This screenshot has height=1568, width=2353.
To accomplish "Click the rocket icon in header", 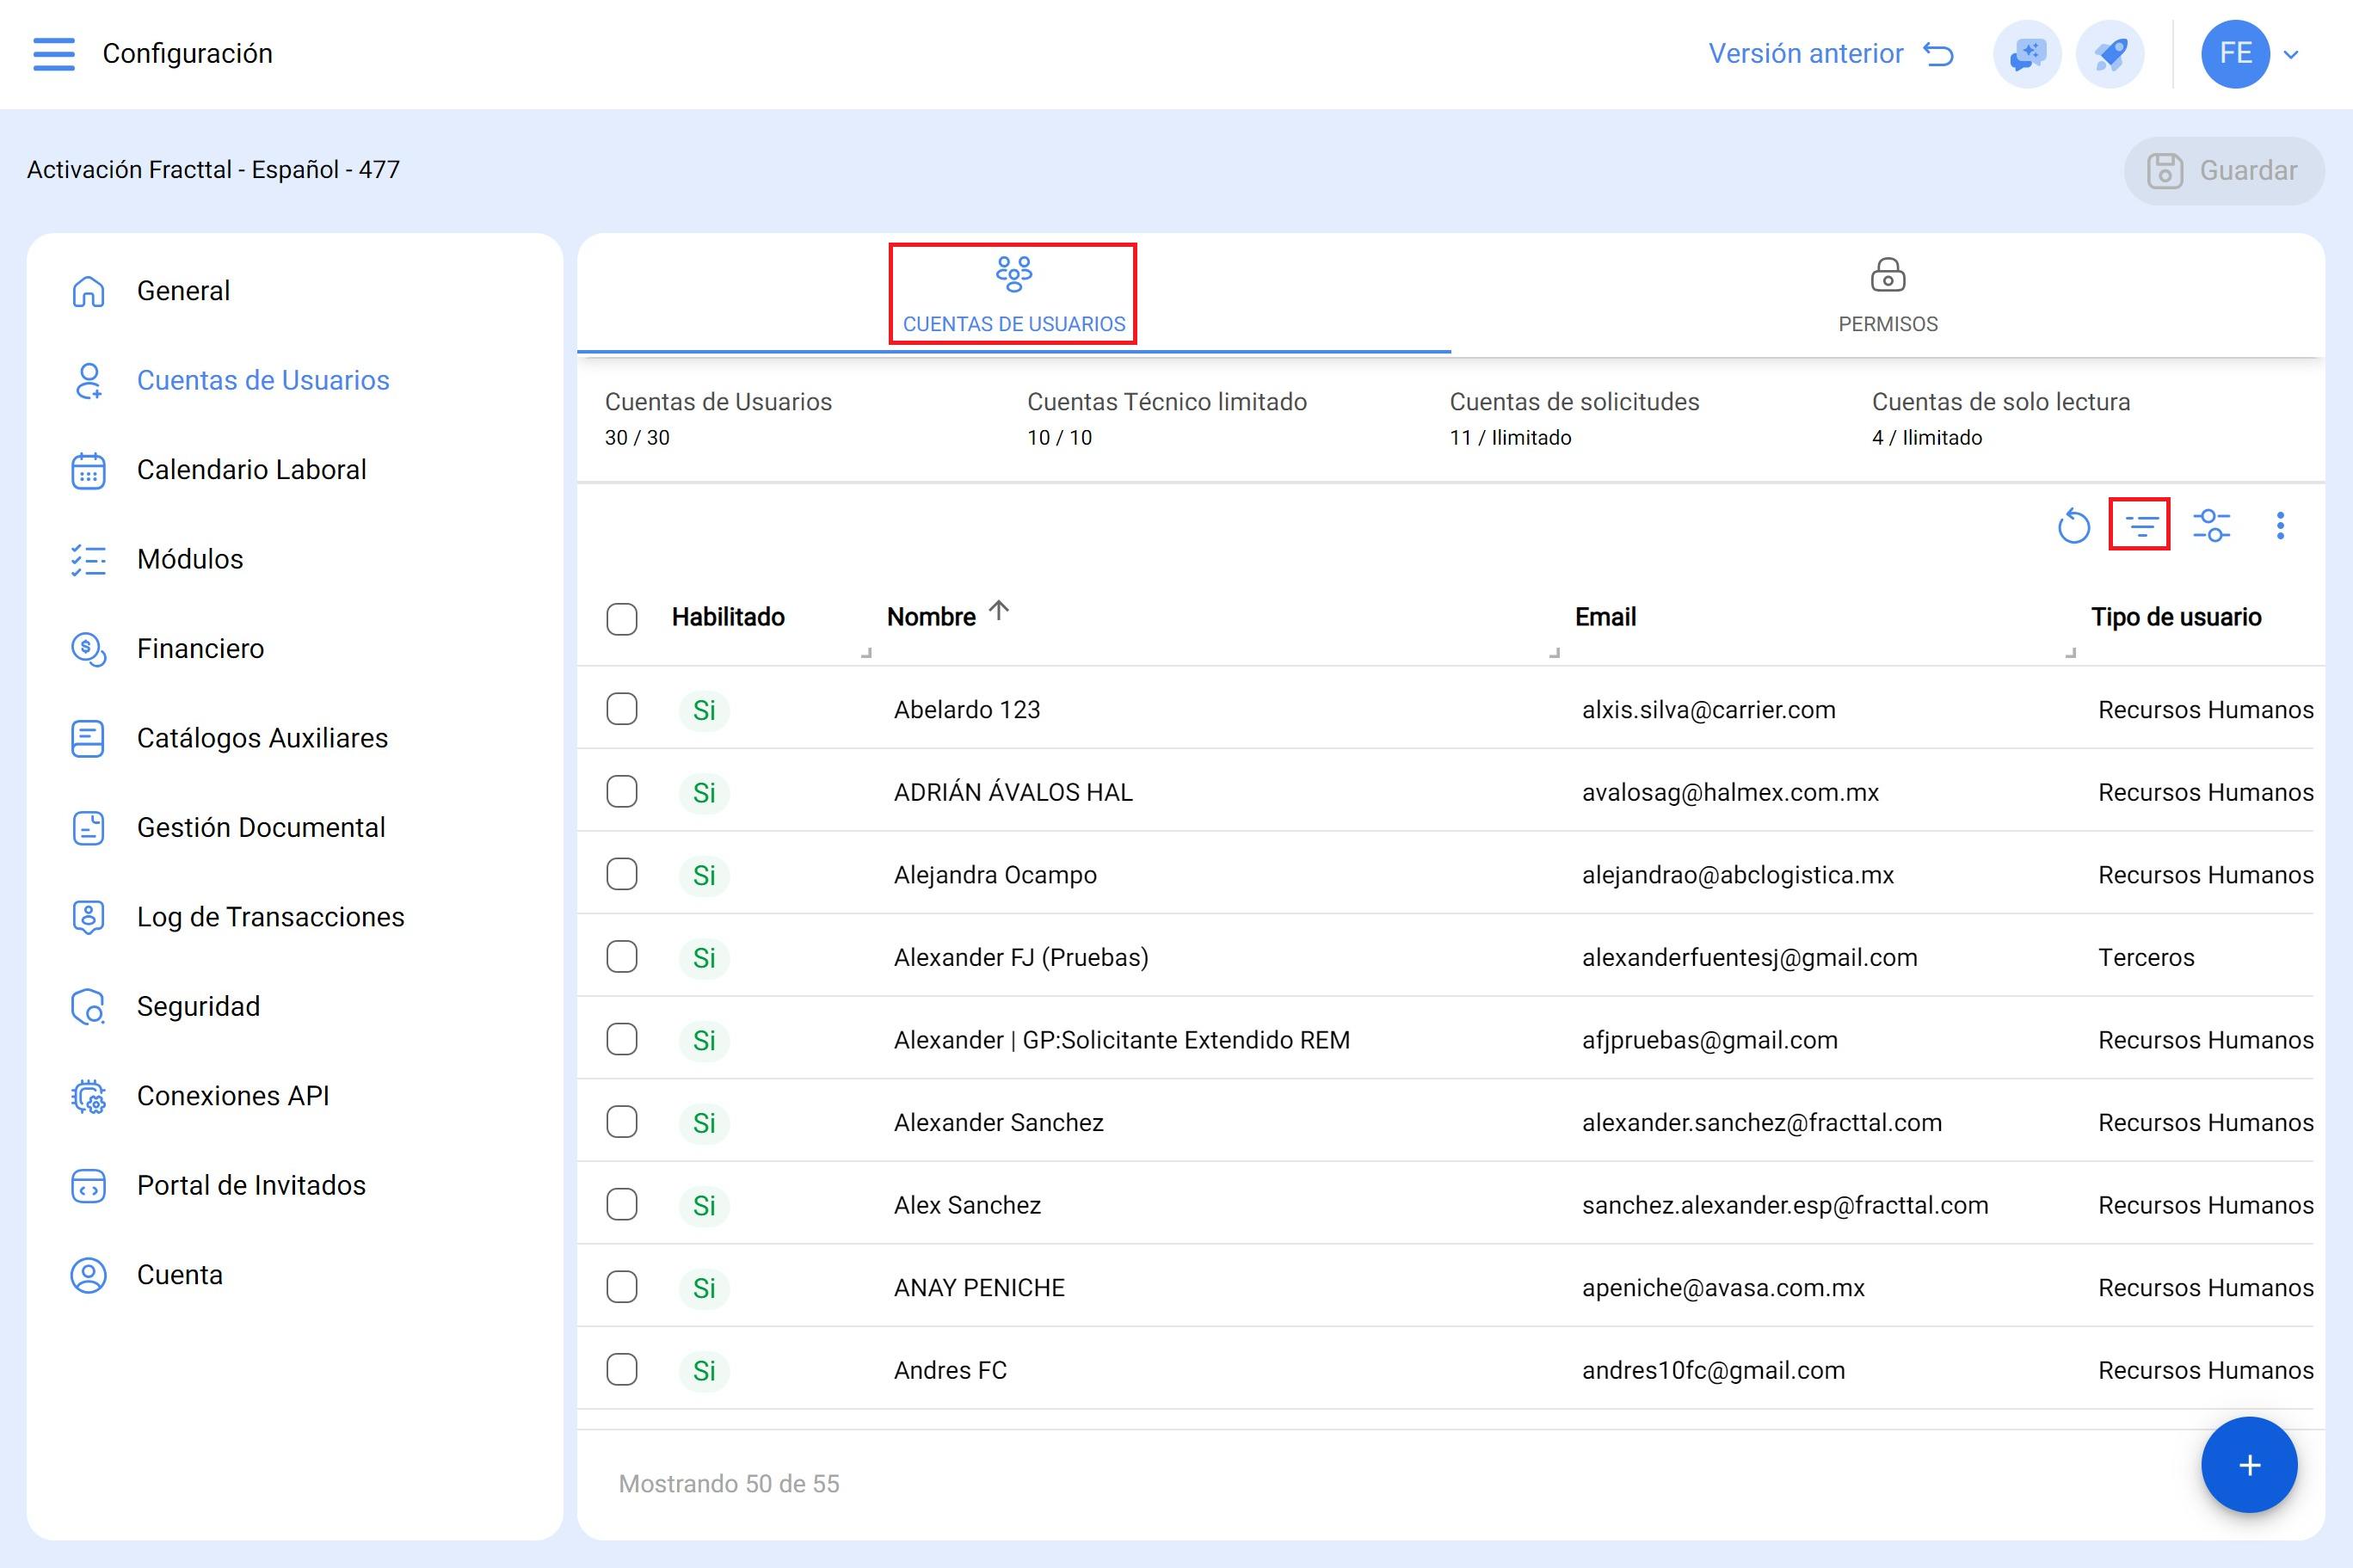I will 2110,54.
